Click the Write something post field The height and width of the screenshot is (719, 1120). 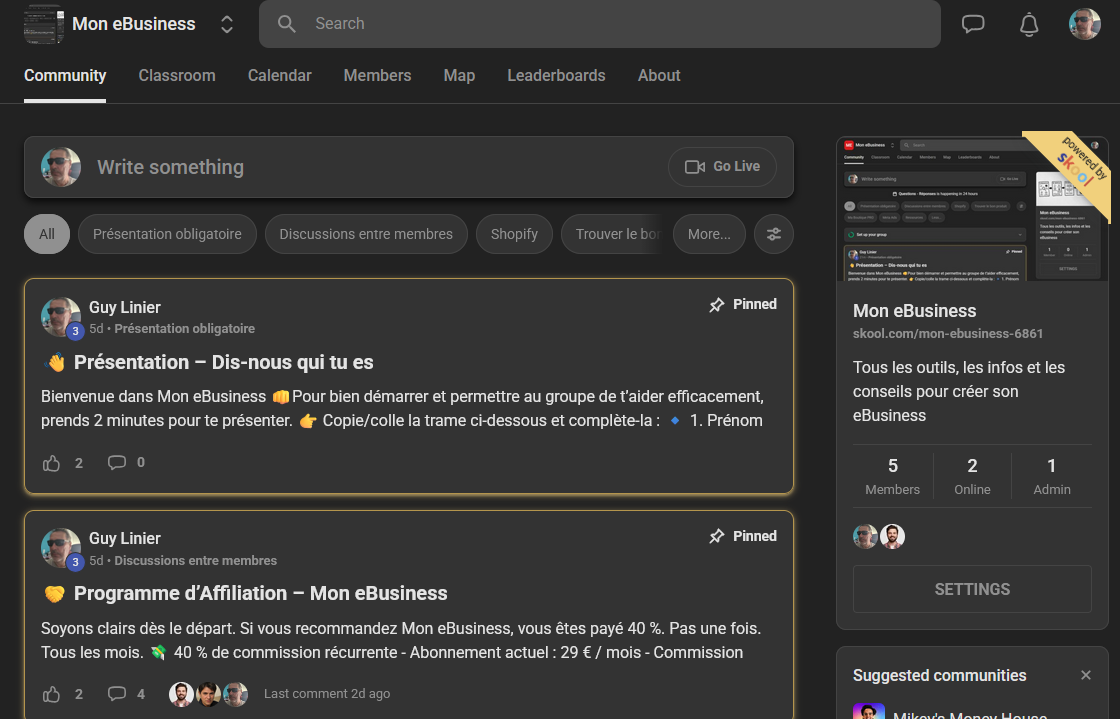pos(370,167)
